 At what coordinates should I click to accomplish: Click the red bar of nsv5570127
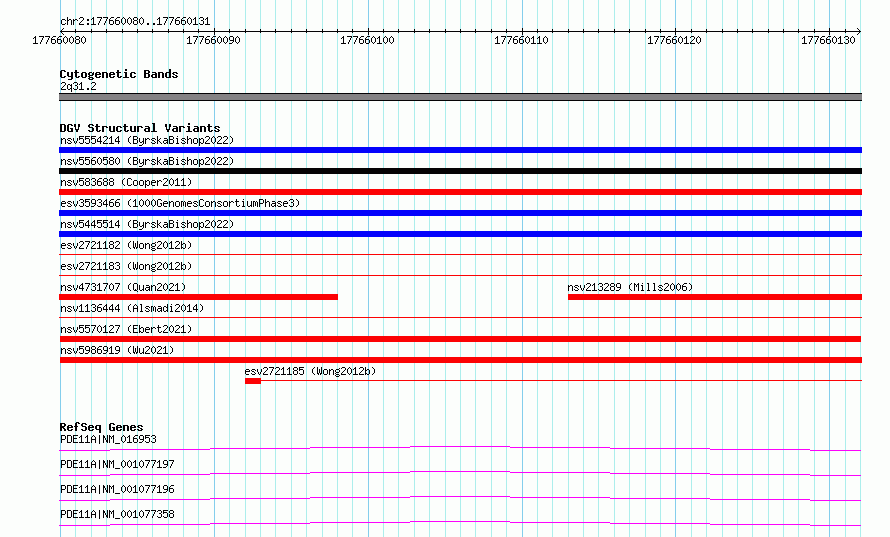[460, 339]
